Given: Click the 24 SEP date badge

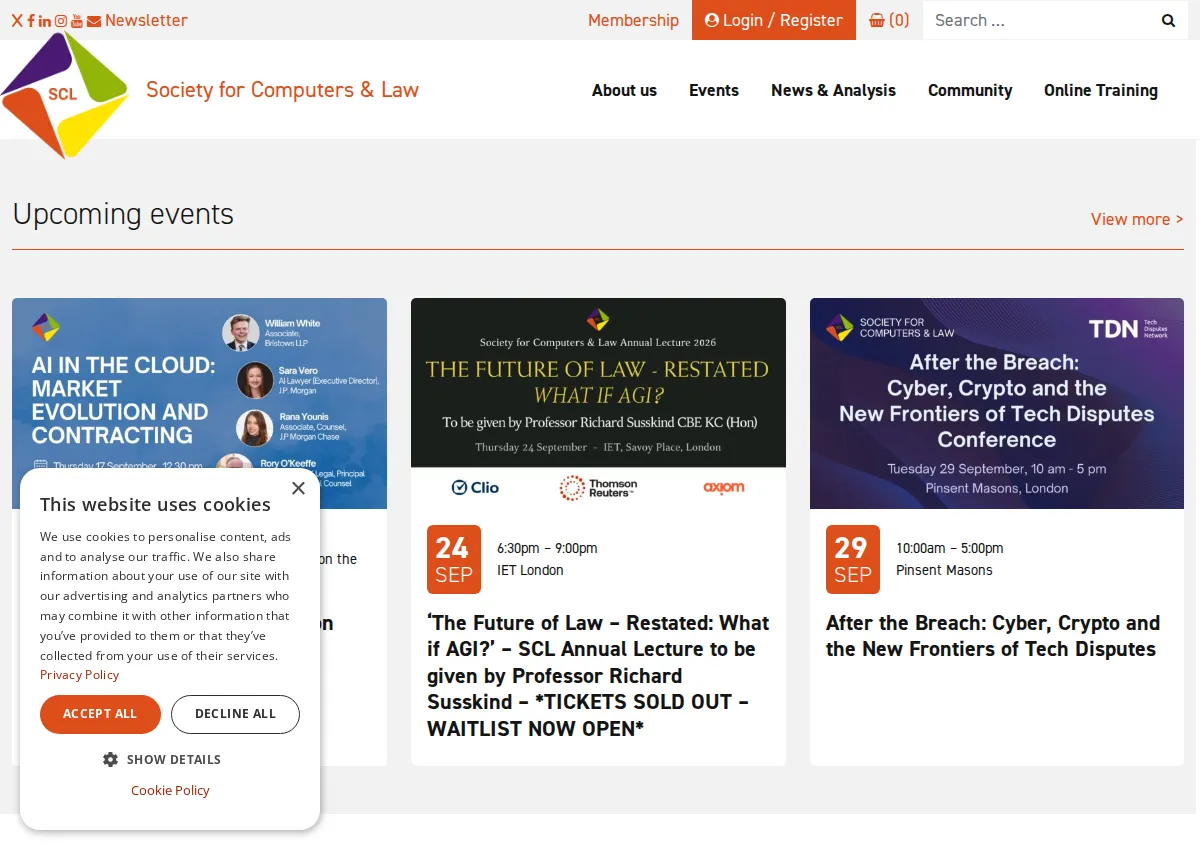Looking at the screenshot, I should (454, 559).
